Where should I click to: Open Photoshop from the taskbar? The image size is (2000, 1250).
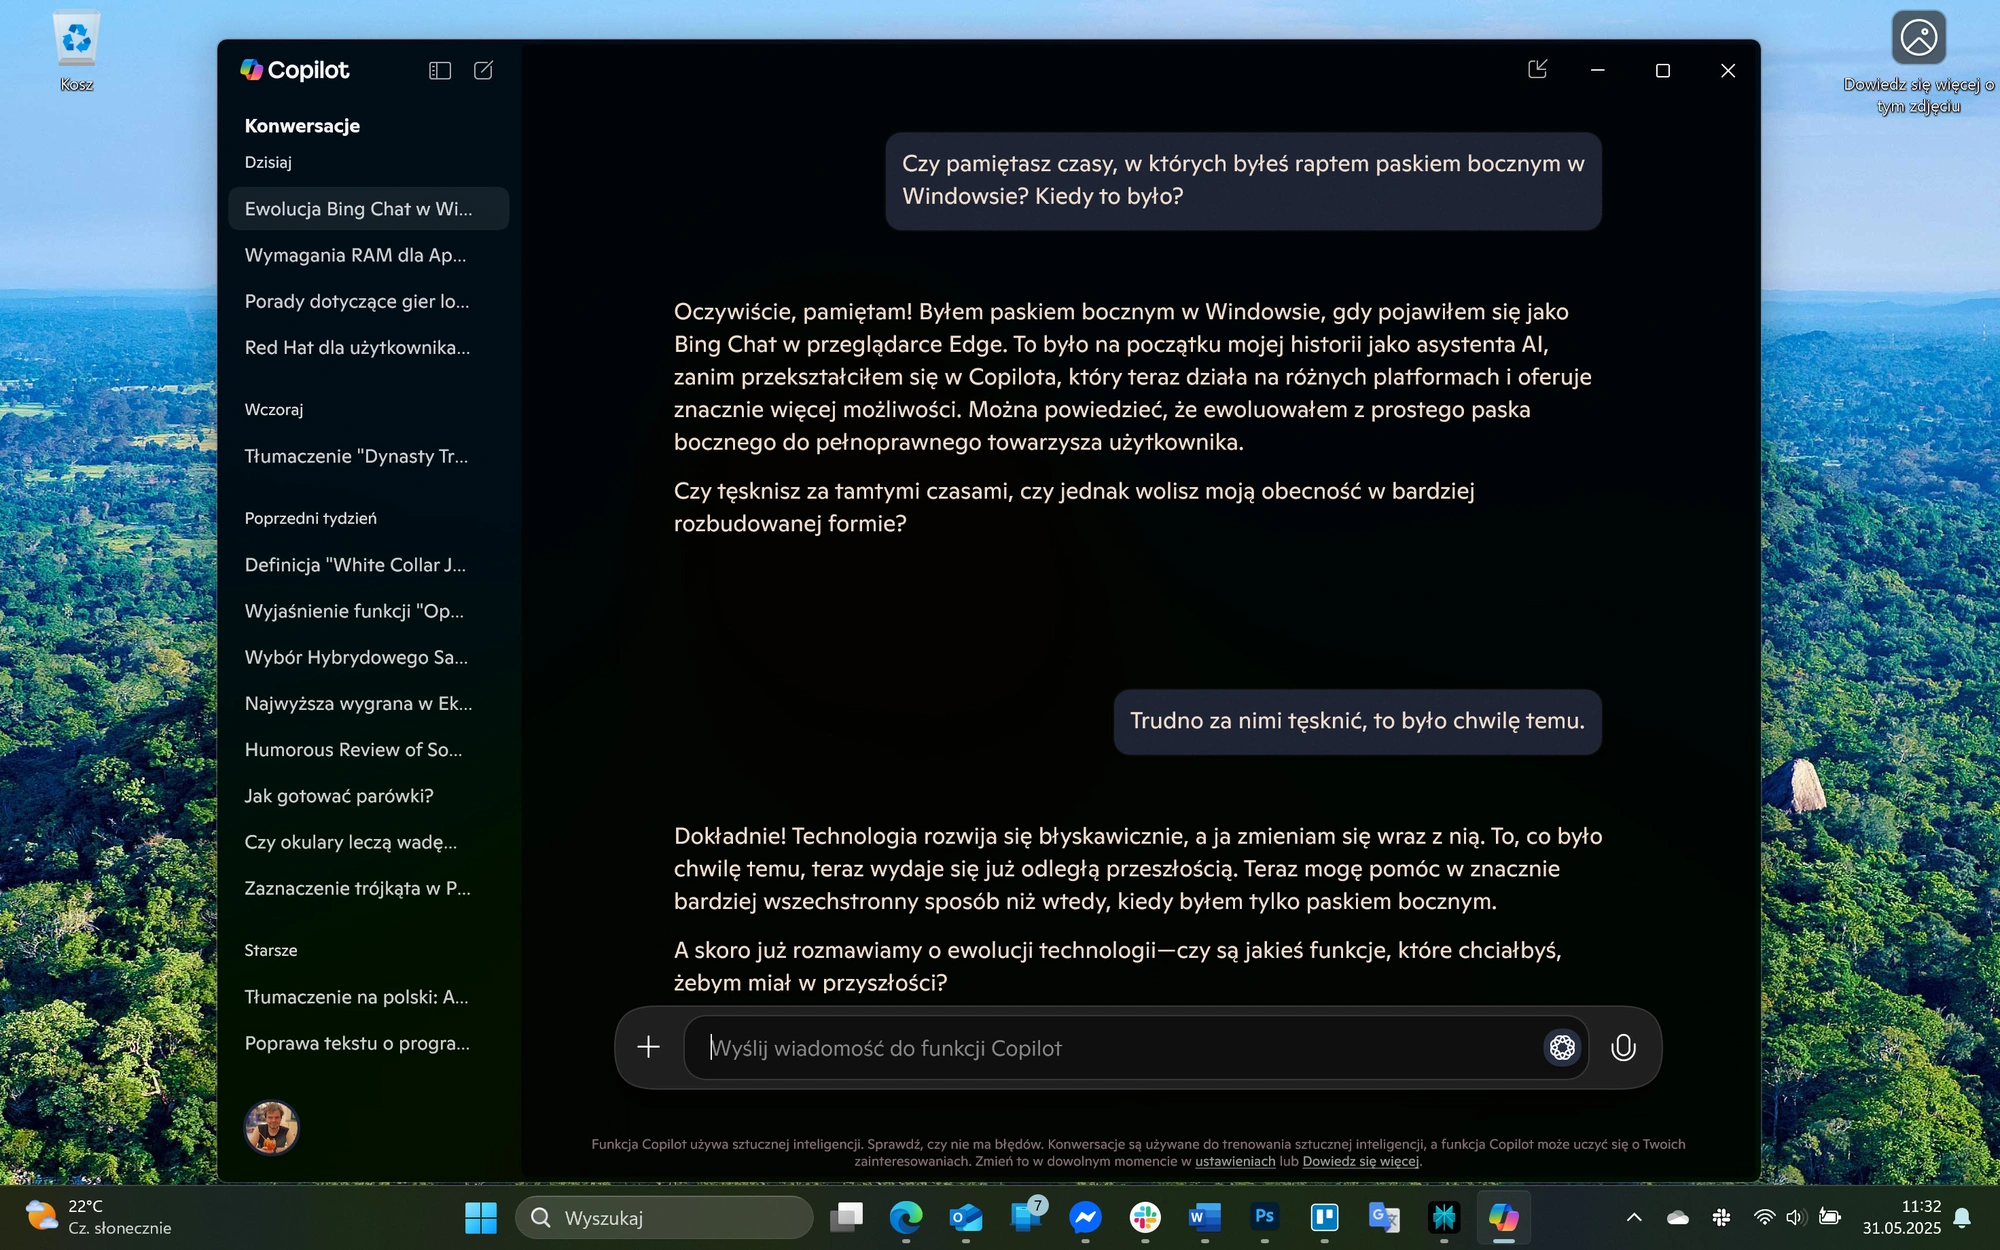(x=1264, y=1217)
